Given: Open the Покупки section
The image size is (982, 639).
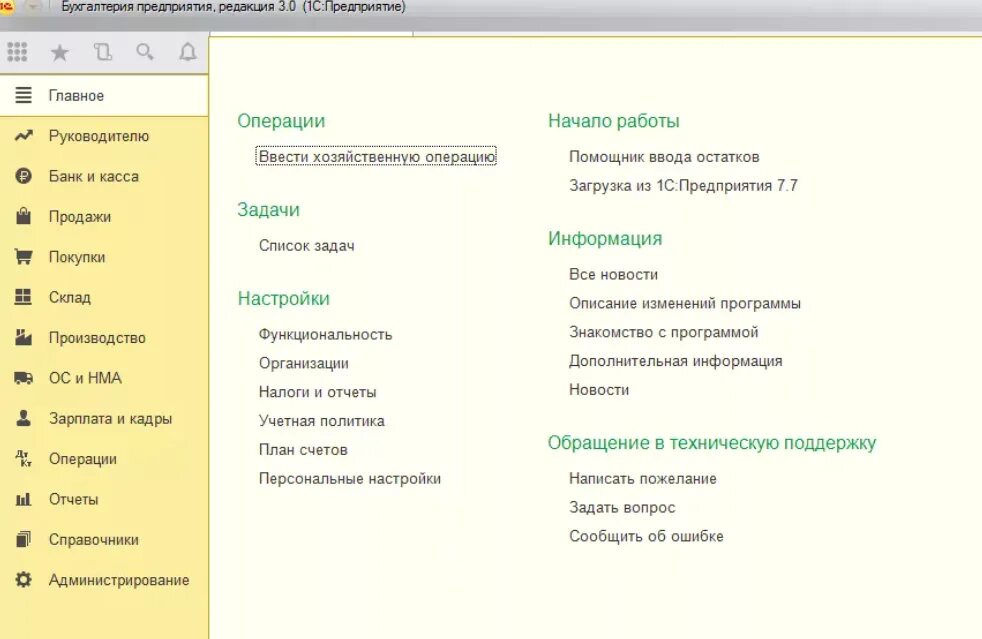Looking at the screenshot, I should pyautogui.click(x=77, y=257).
